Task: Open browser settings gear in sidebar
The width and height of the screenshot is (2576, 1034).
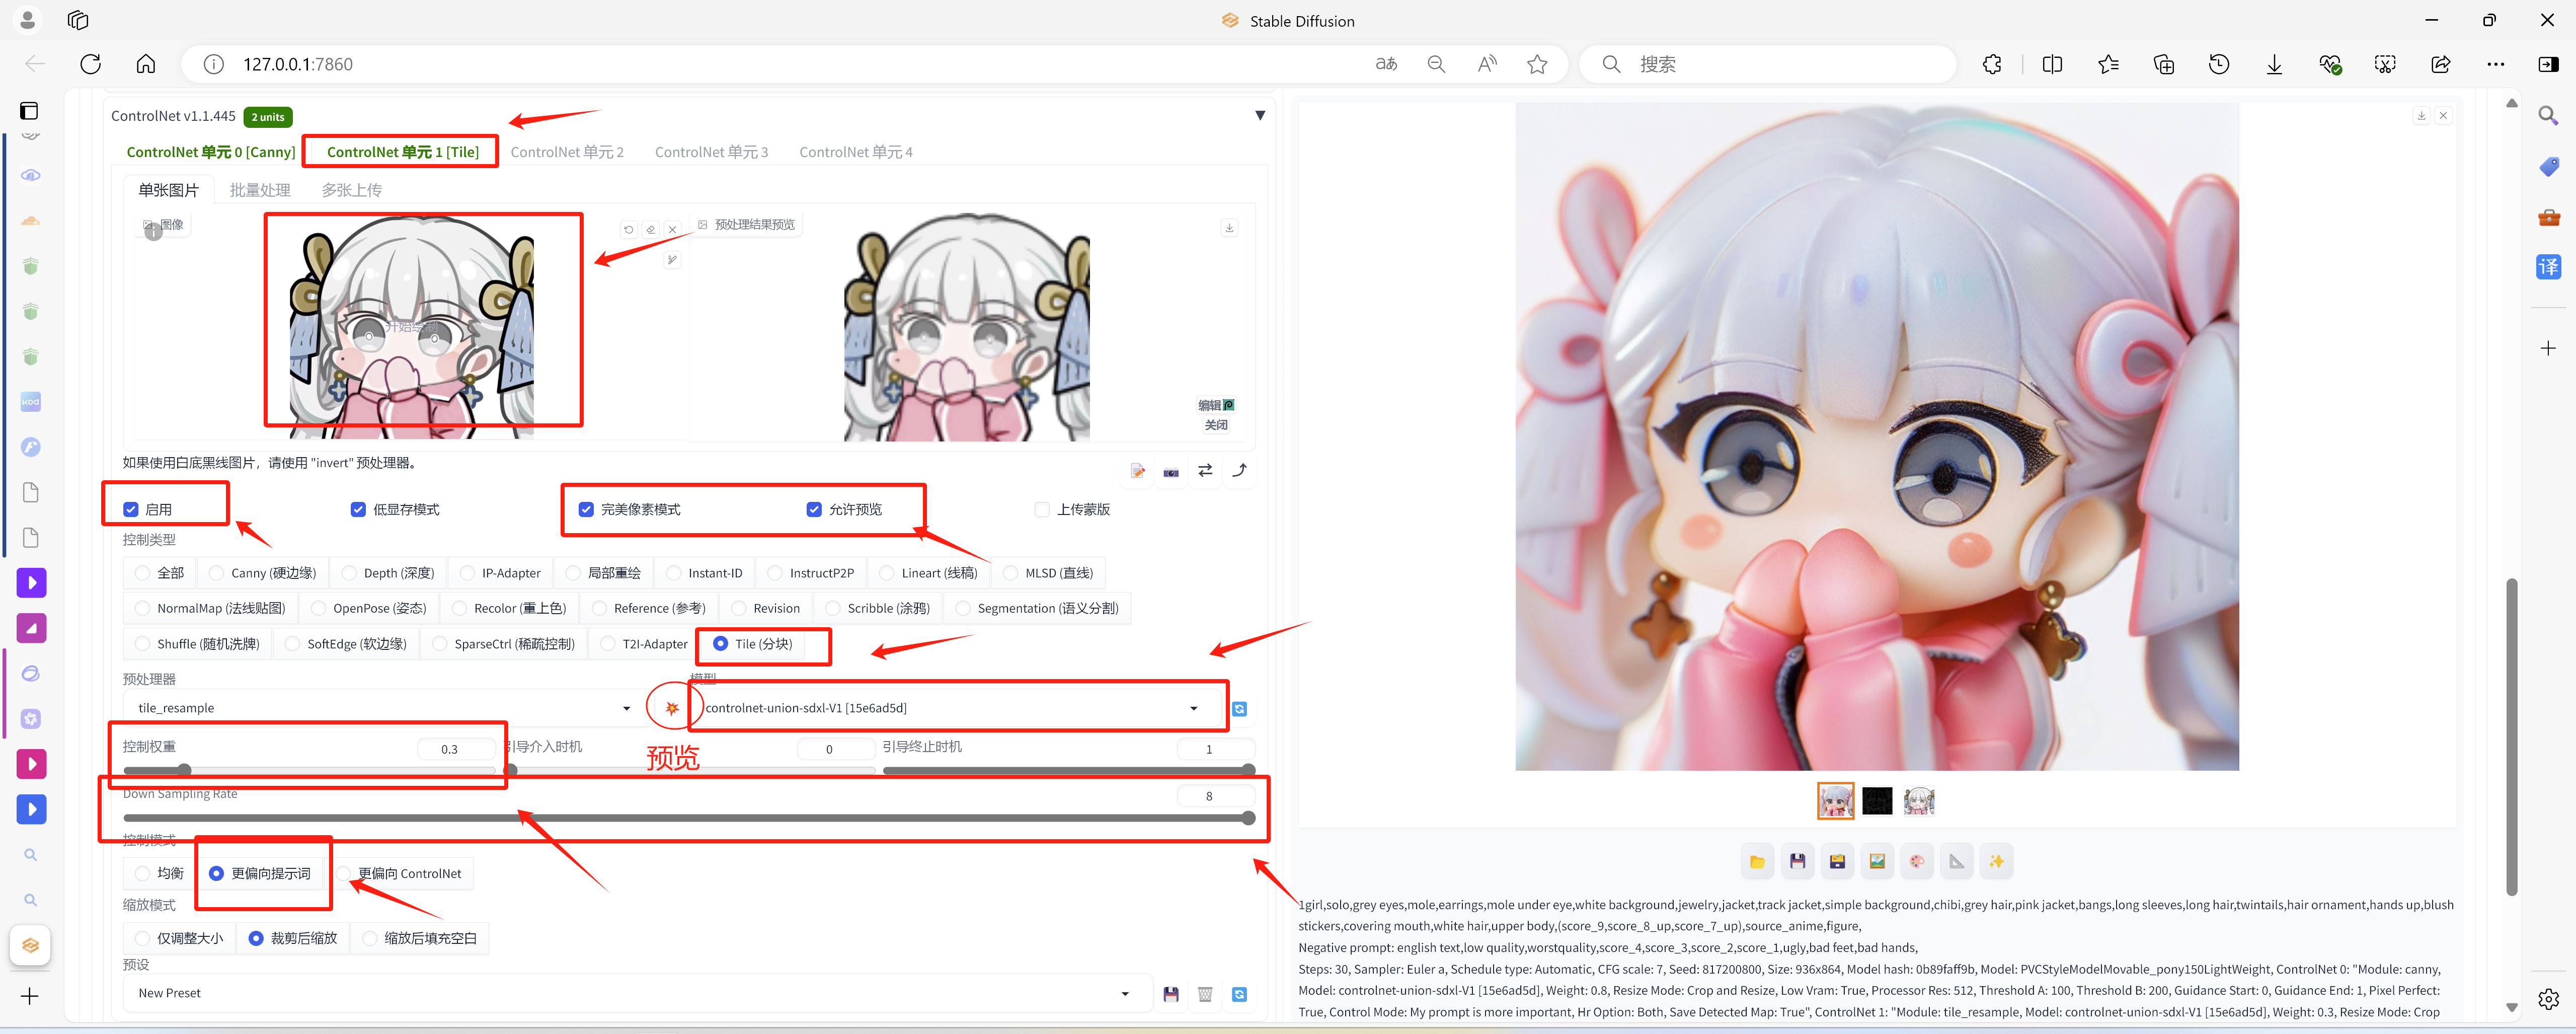Action: click(x=2548, y=998)
